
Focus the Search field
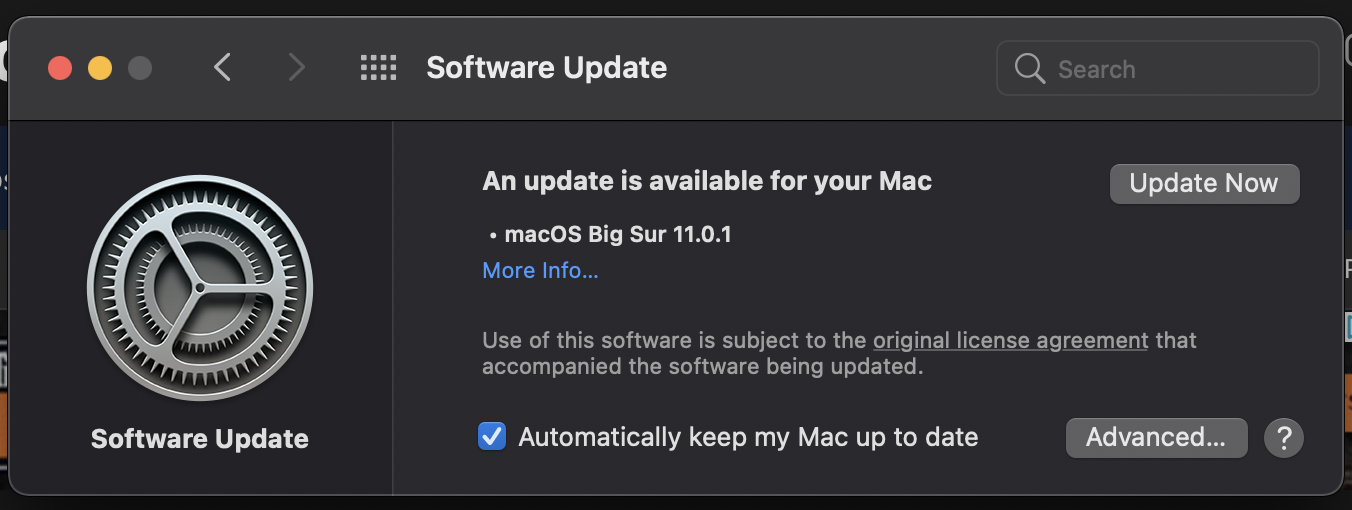coord(1158,69)
